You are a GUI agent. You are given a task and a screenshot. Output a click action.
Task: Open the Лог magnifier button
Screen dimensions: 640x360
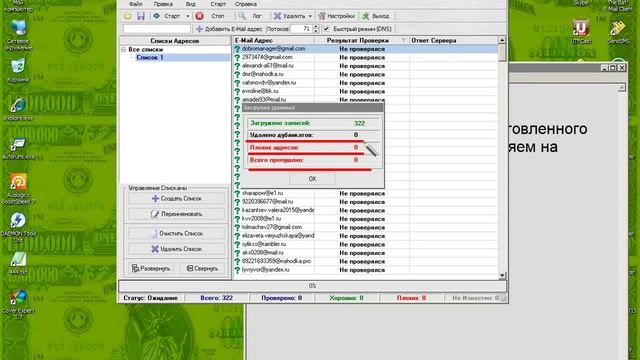click(x=251, y=16)
